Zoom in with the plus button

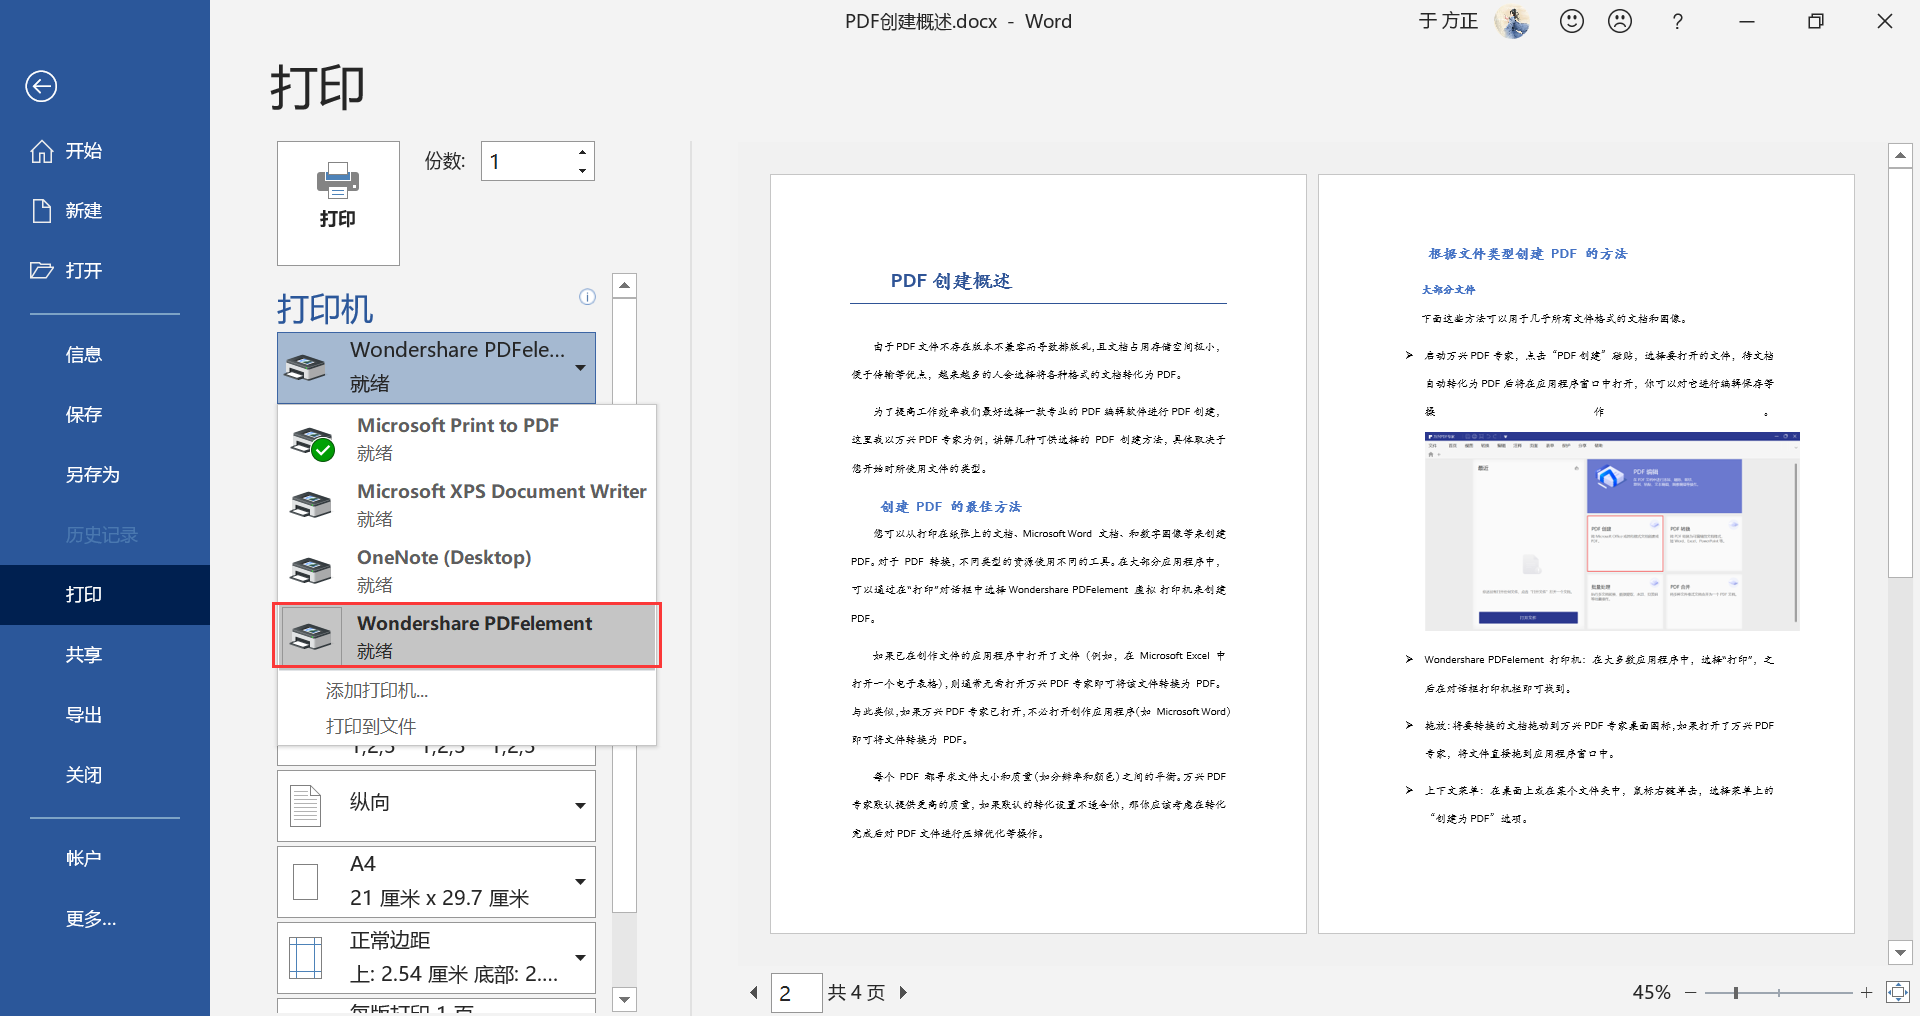(1866, 993)
